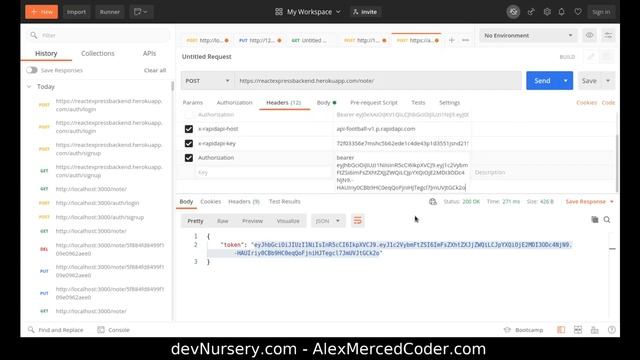Open the Send button dropdown arrow
The width and height of the screenshot is (640, 360).
click(566, 81)
